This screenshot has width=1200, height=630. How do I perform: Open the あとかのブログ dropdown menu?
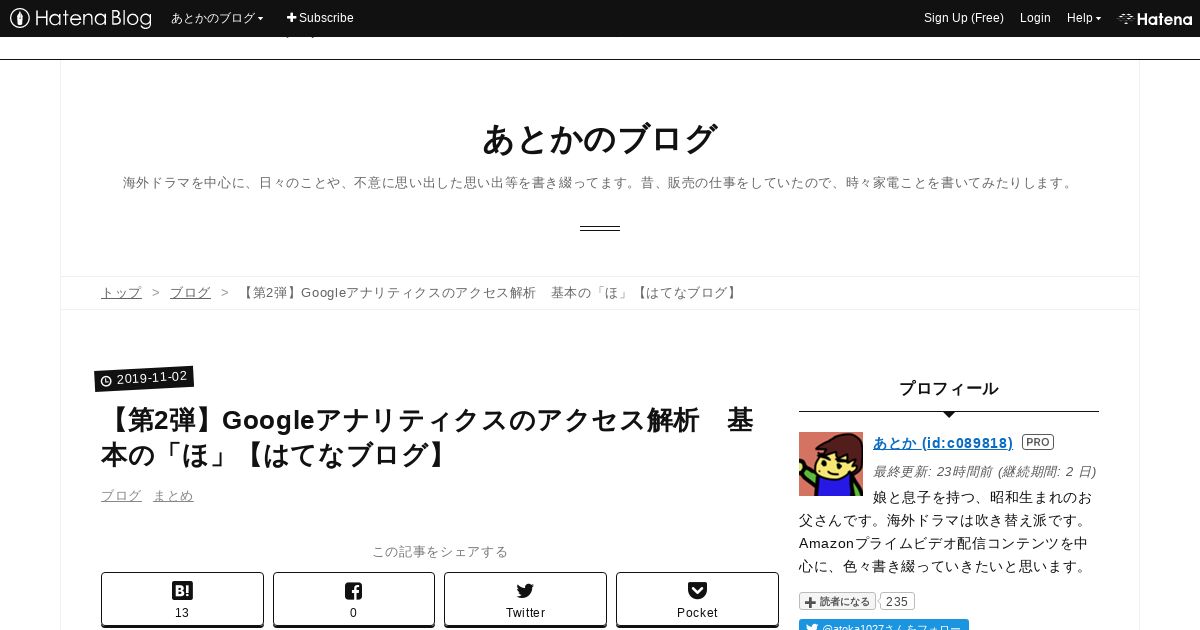[217, 18]
